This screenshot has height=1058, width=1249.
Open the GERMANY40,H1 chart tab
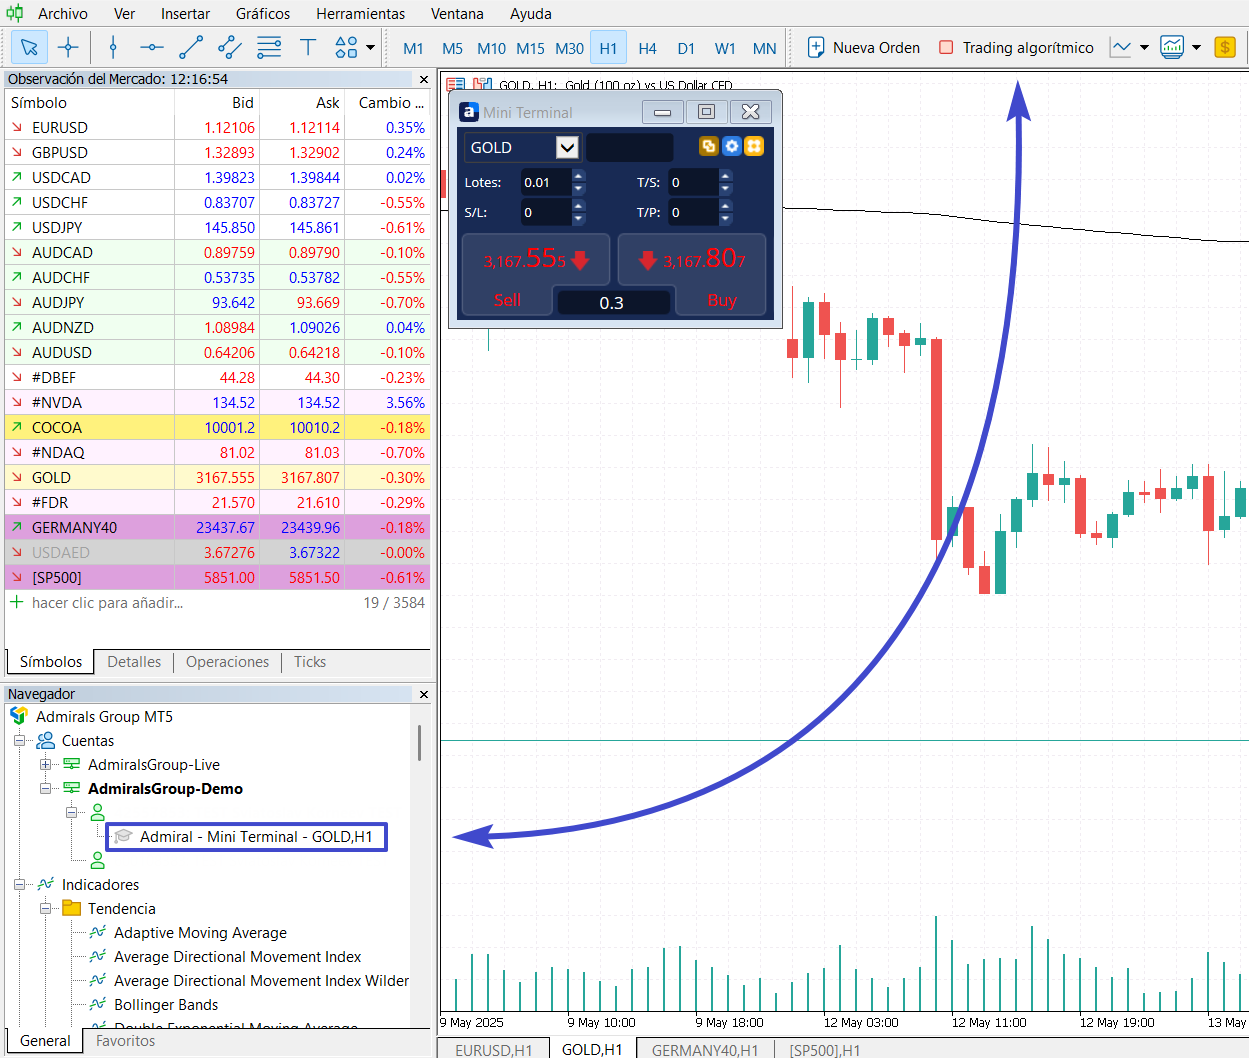705,1049
